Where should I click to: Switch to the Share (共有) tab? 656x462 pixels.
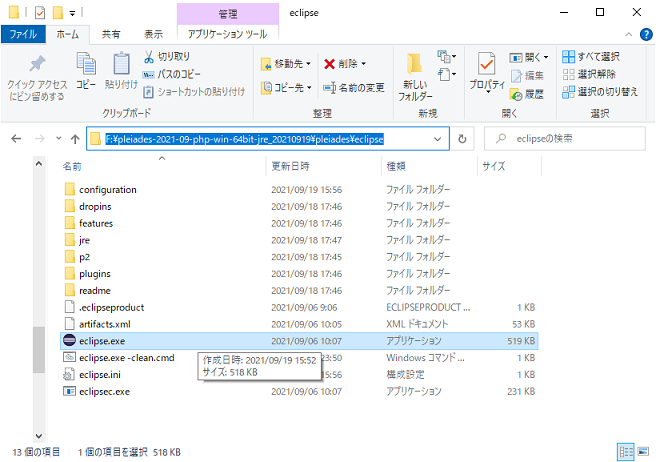[x=111, y=34]
